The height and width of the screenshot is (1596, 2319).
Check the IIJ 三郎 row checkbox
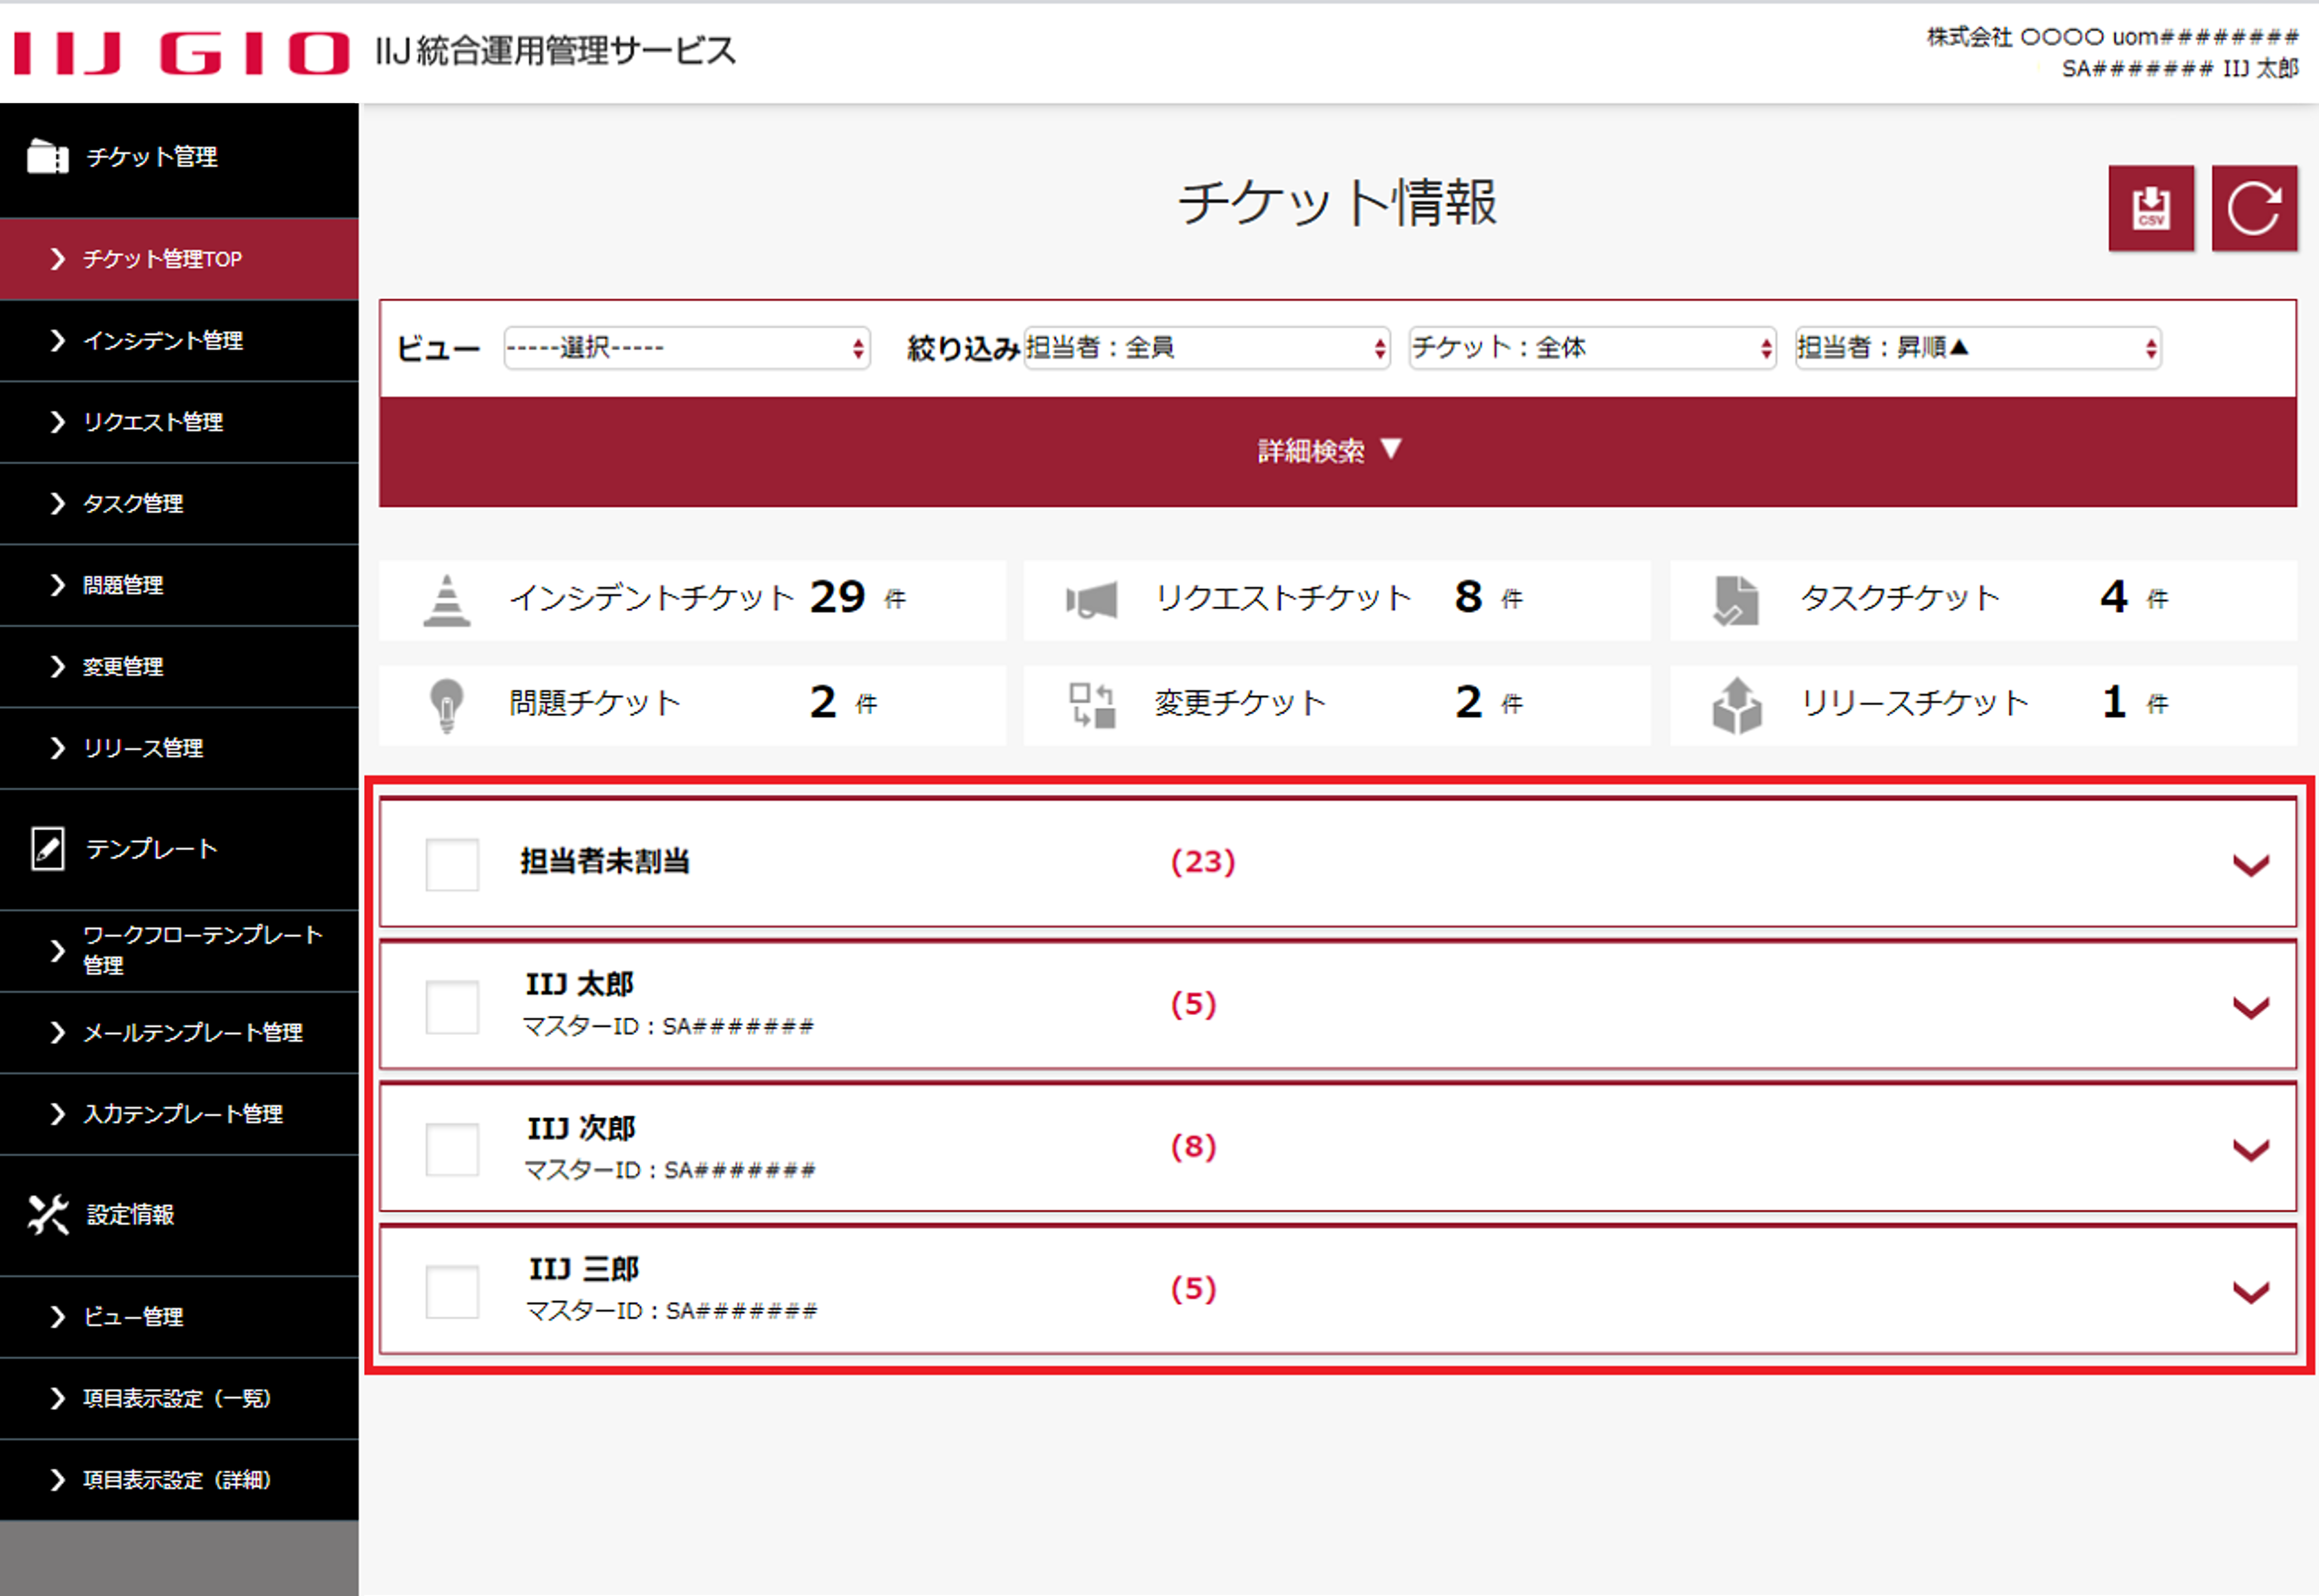point(452,1291)
